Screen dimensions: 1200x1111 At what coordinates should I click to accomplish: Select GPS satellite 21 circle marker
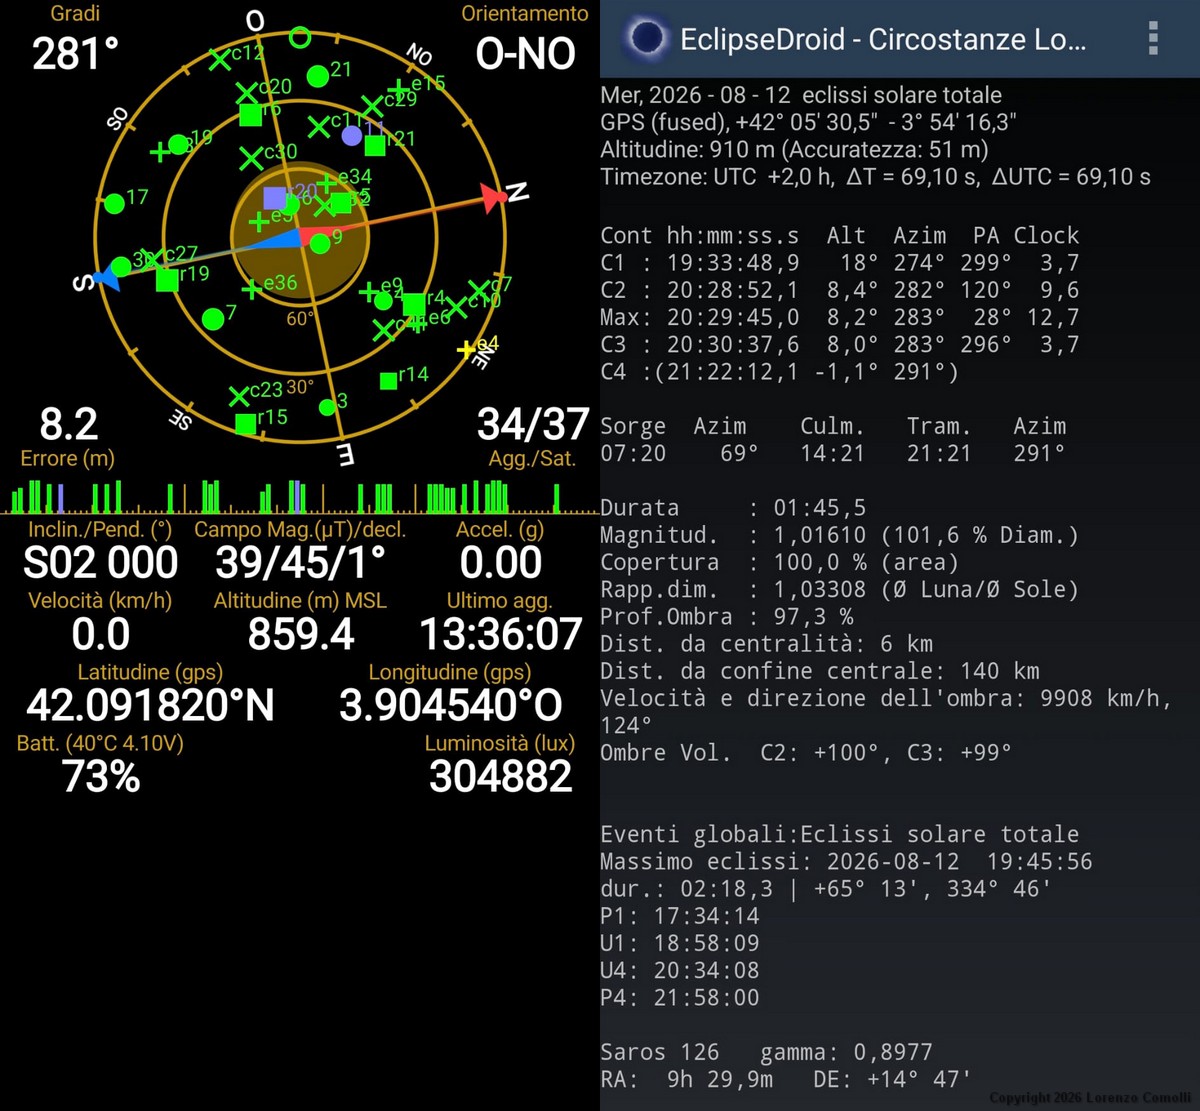(x=317, y=75)
